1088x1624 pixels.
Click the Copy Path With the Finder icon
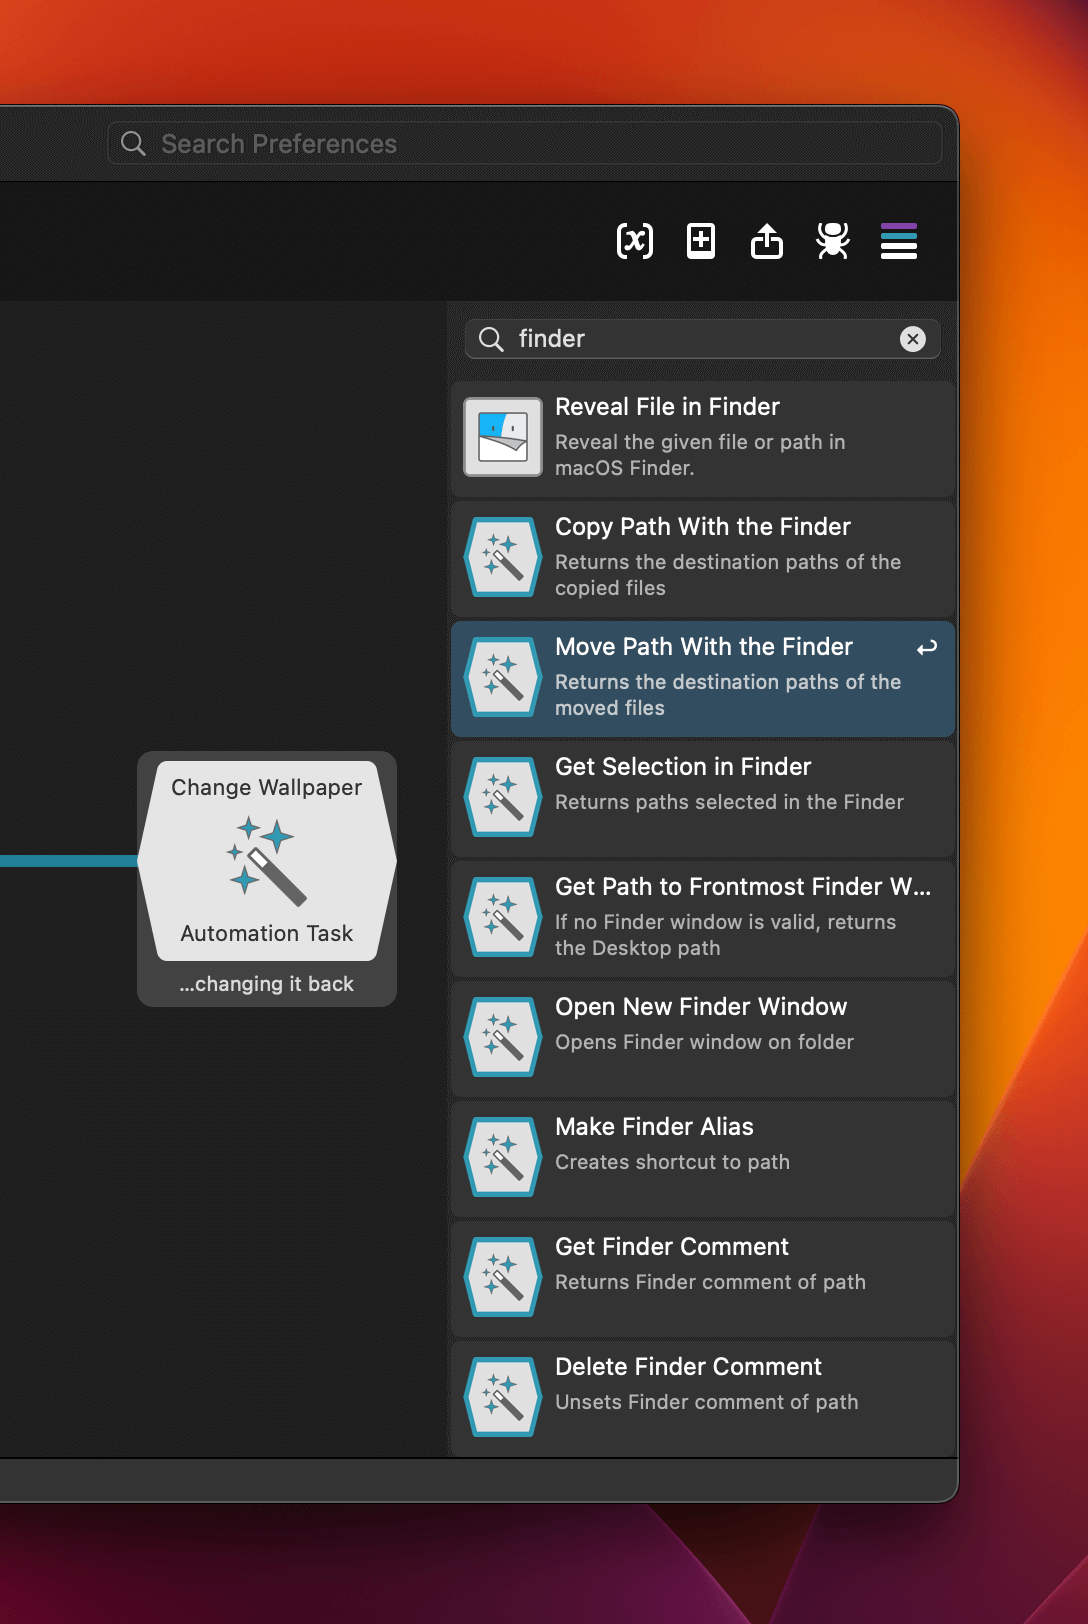(503, 557)
